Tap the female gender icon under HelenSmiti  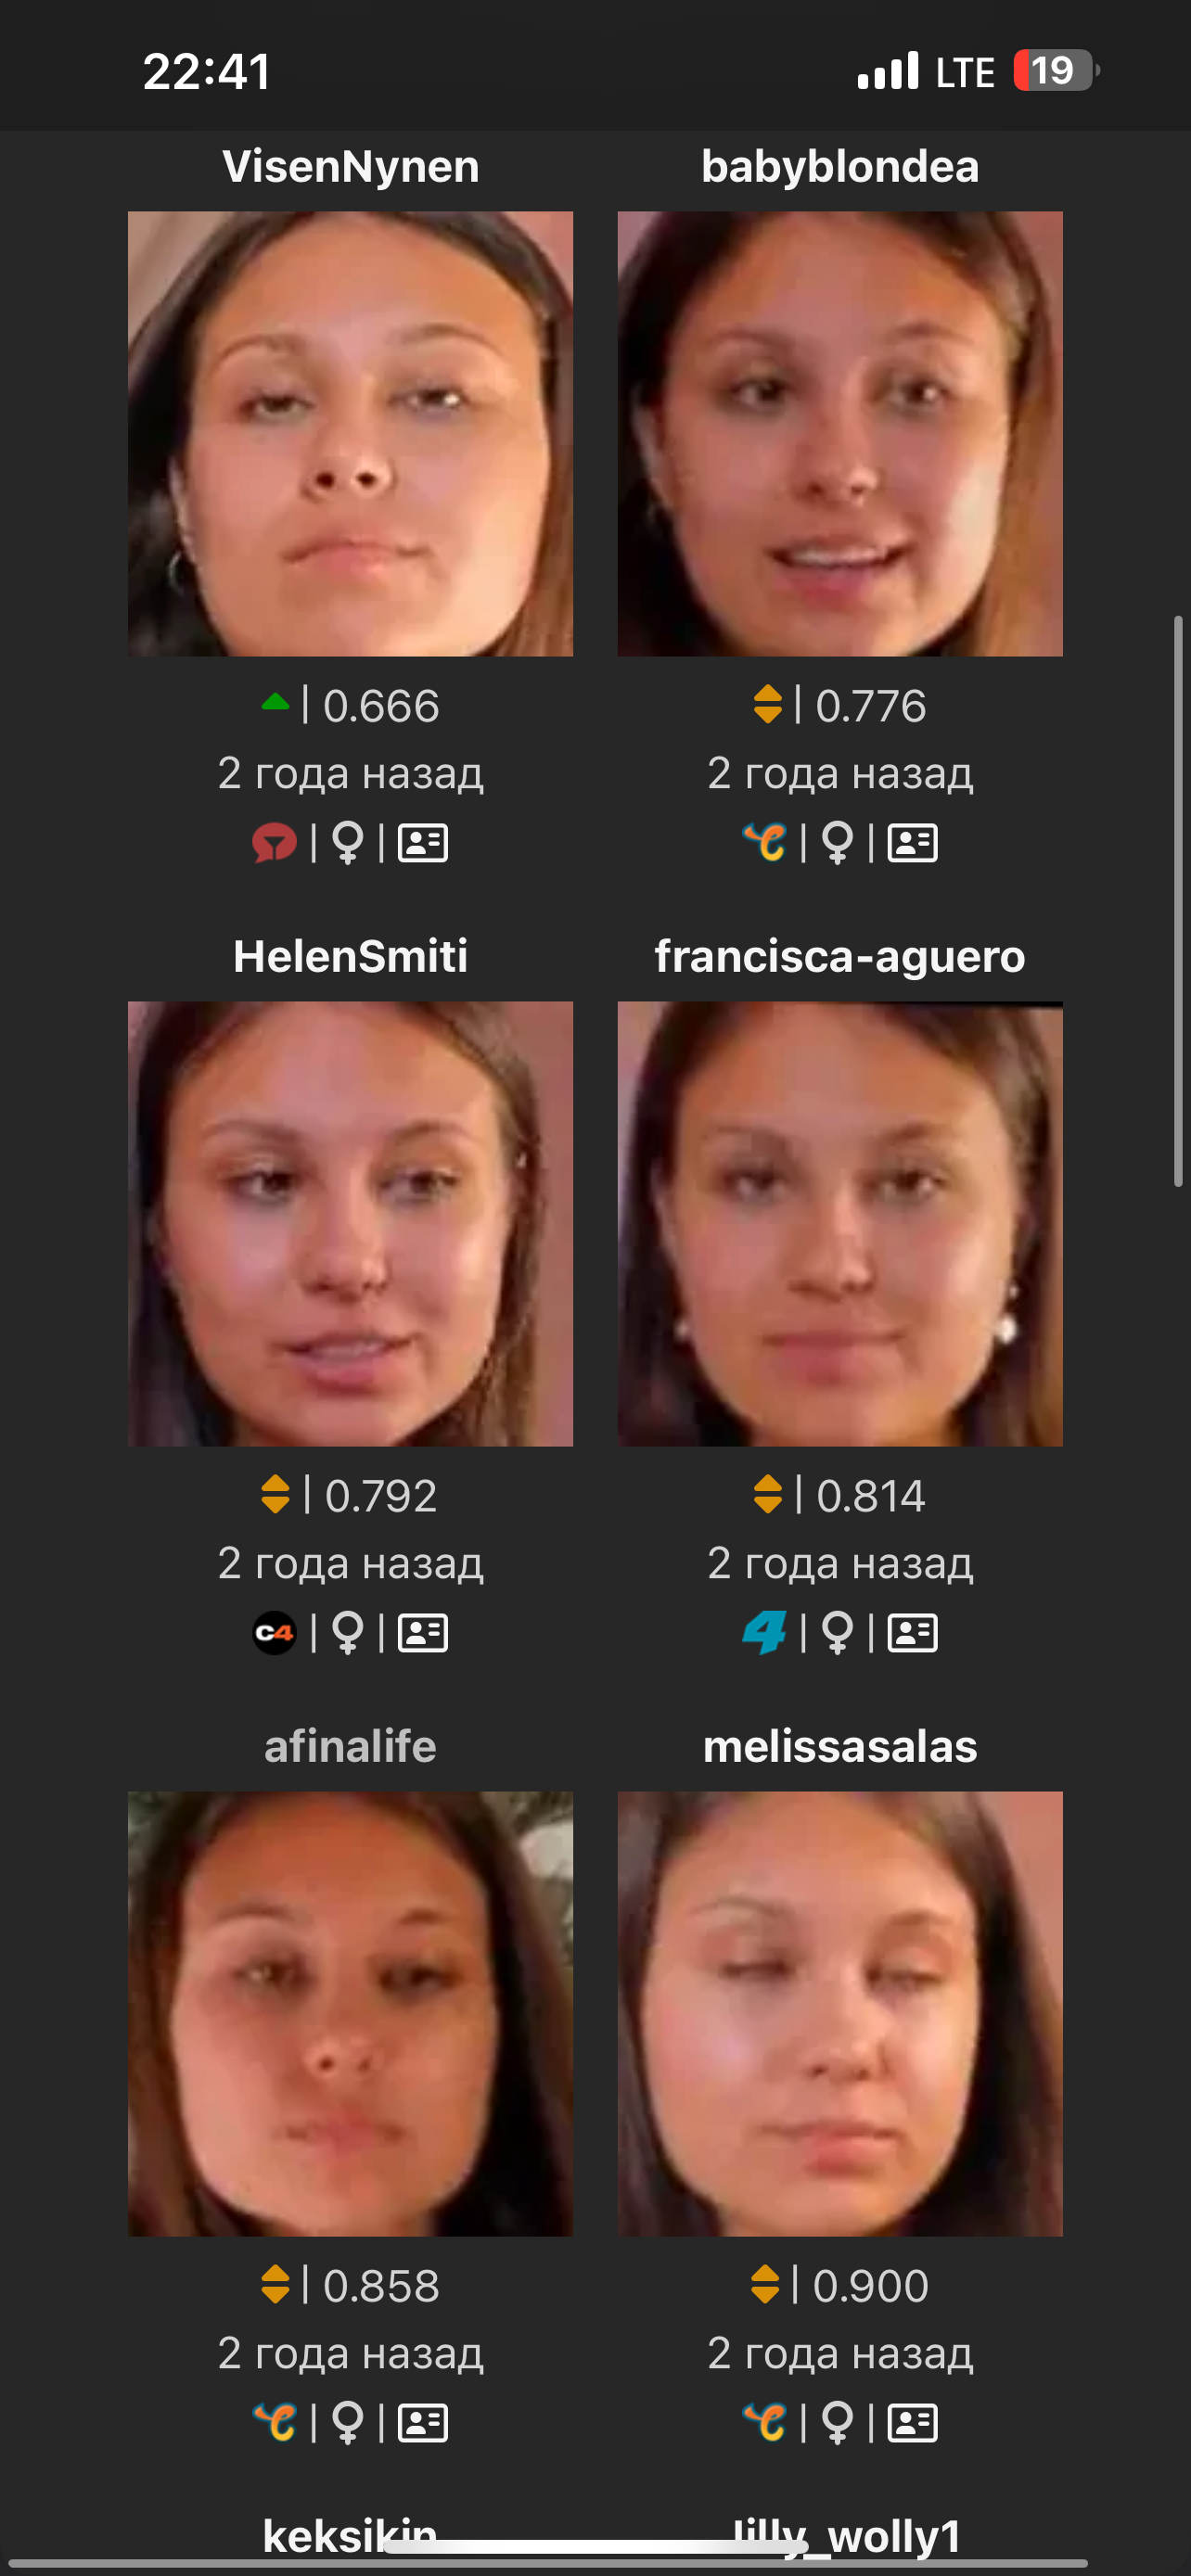click(347, 1633)
